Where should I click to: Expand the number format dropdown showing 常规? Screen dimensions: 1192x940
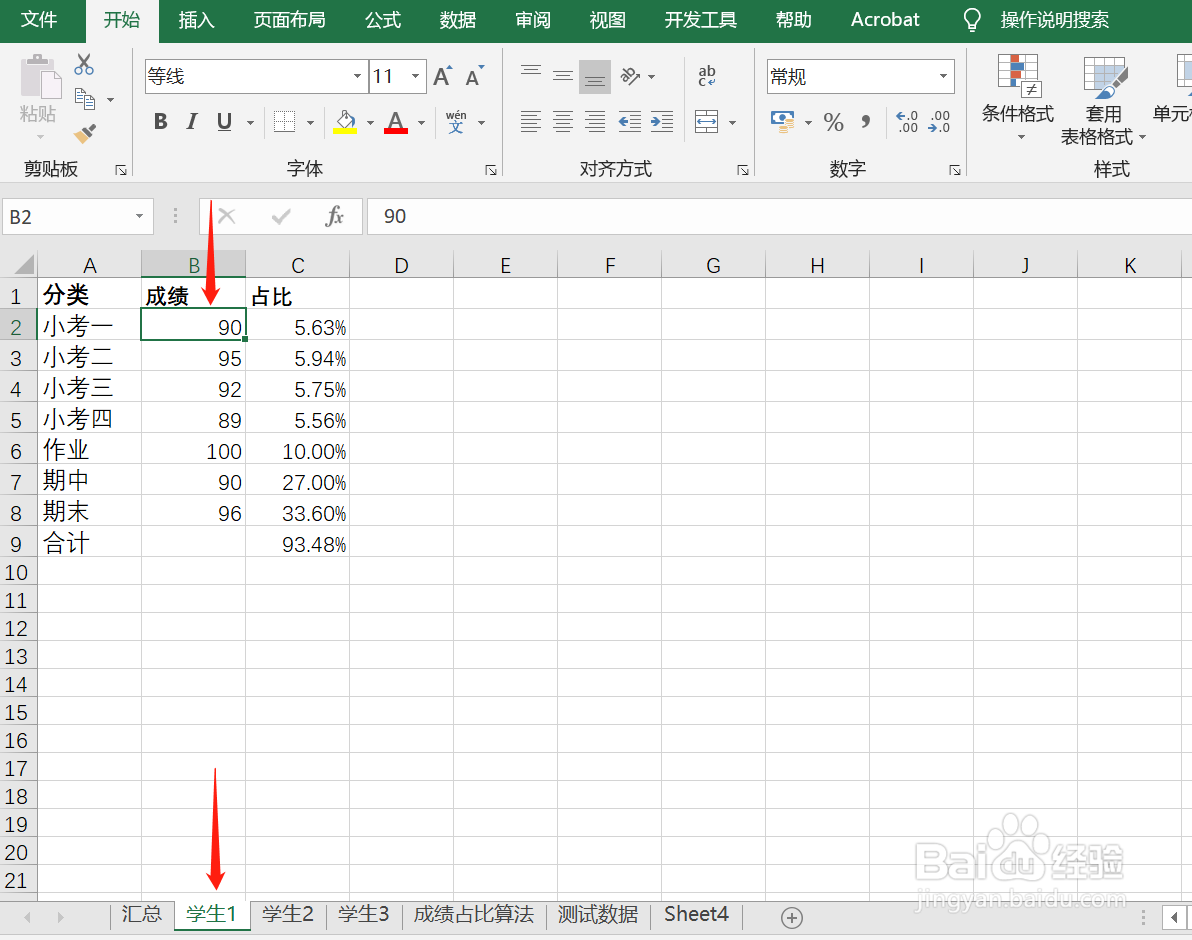[941, 76]
